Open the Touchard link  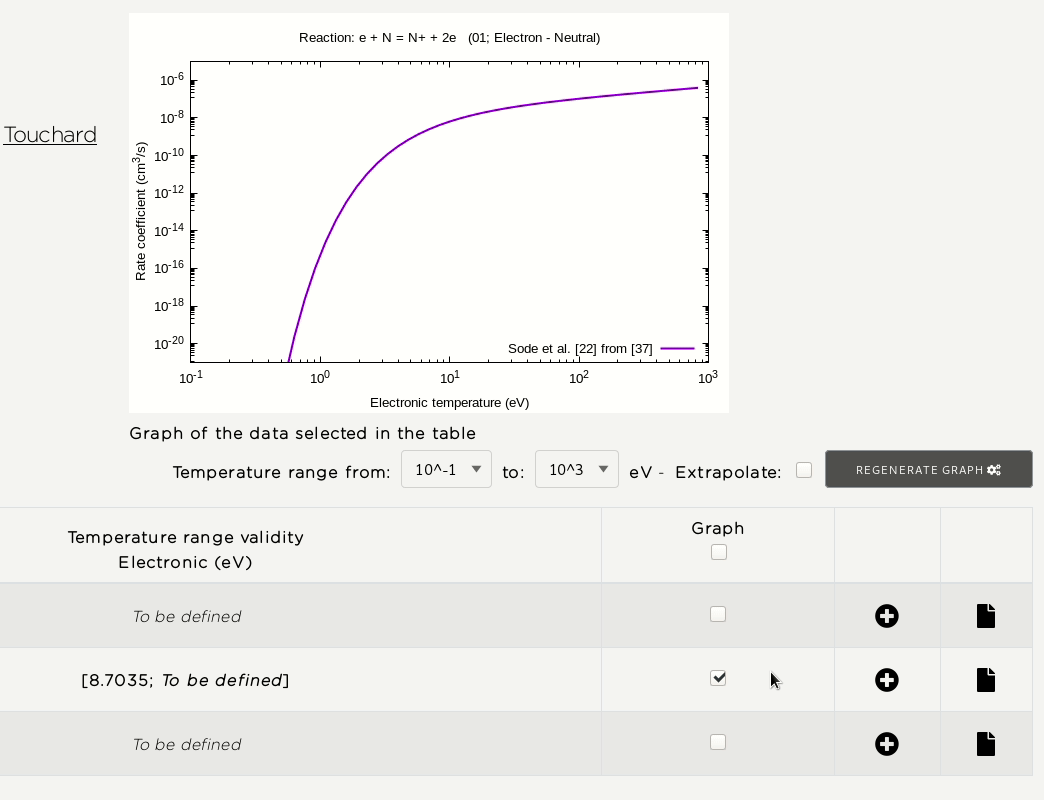pyautogui.click(x=50, y=135)
